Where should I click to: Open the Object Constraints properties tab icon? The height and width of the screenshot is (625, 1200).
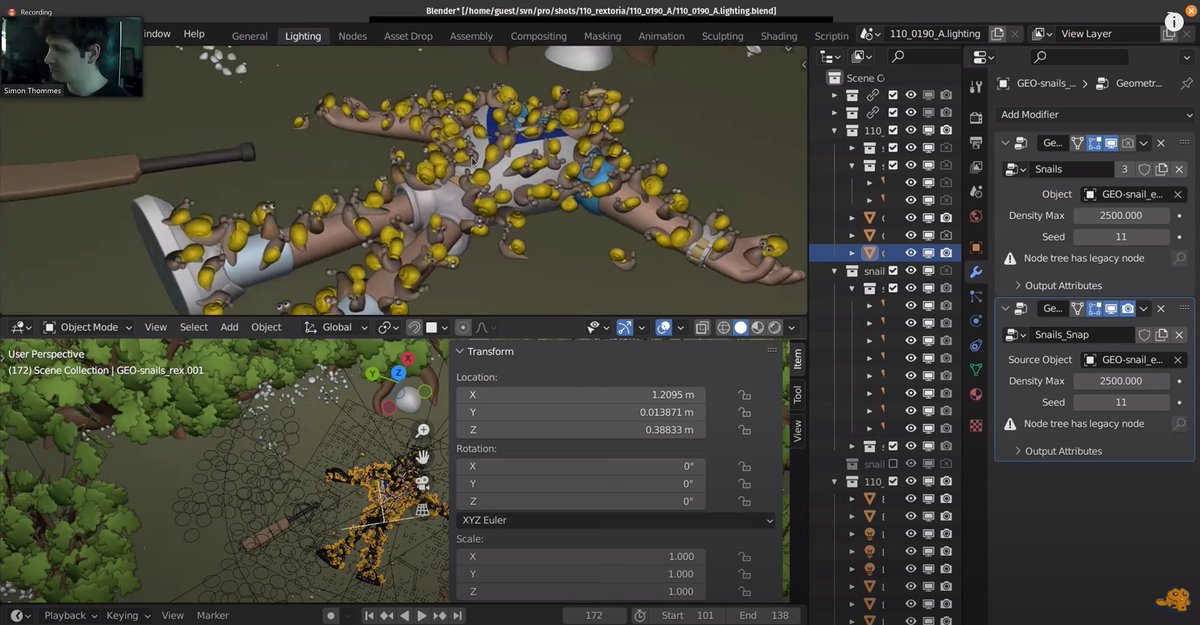point(976,345)
